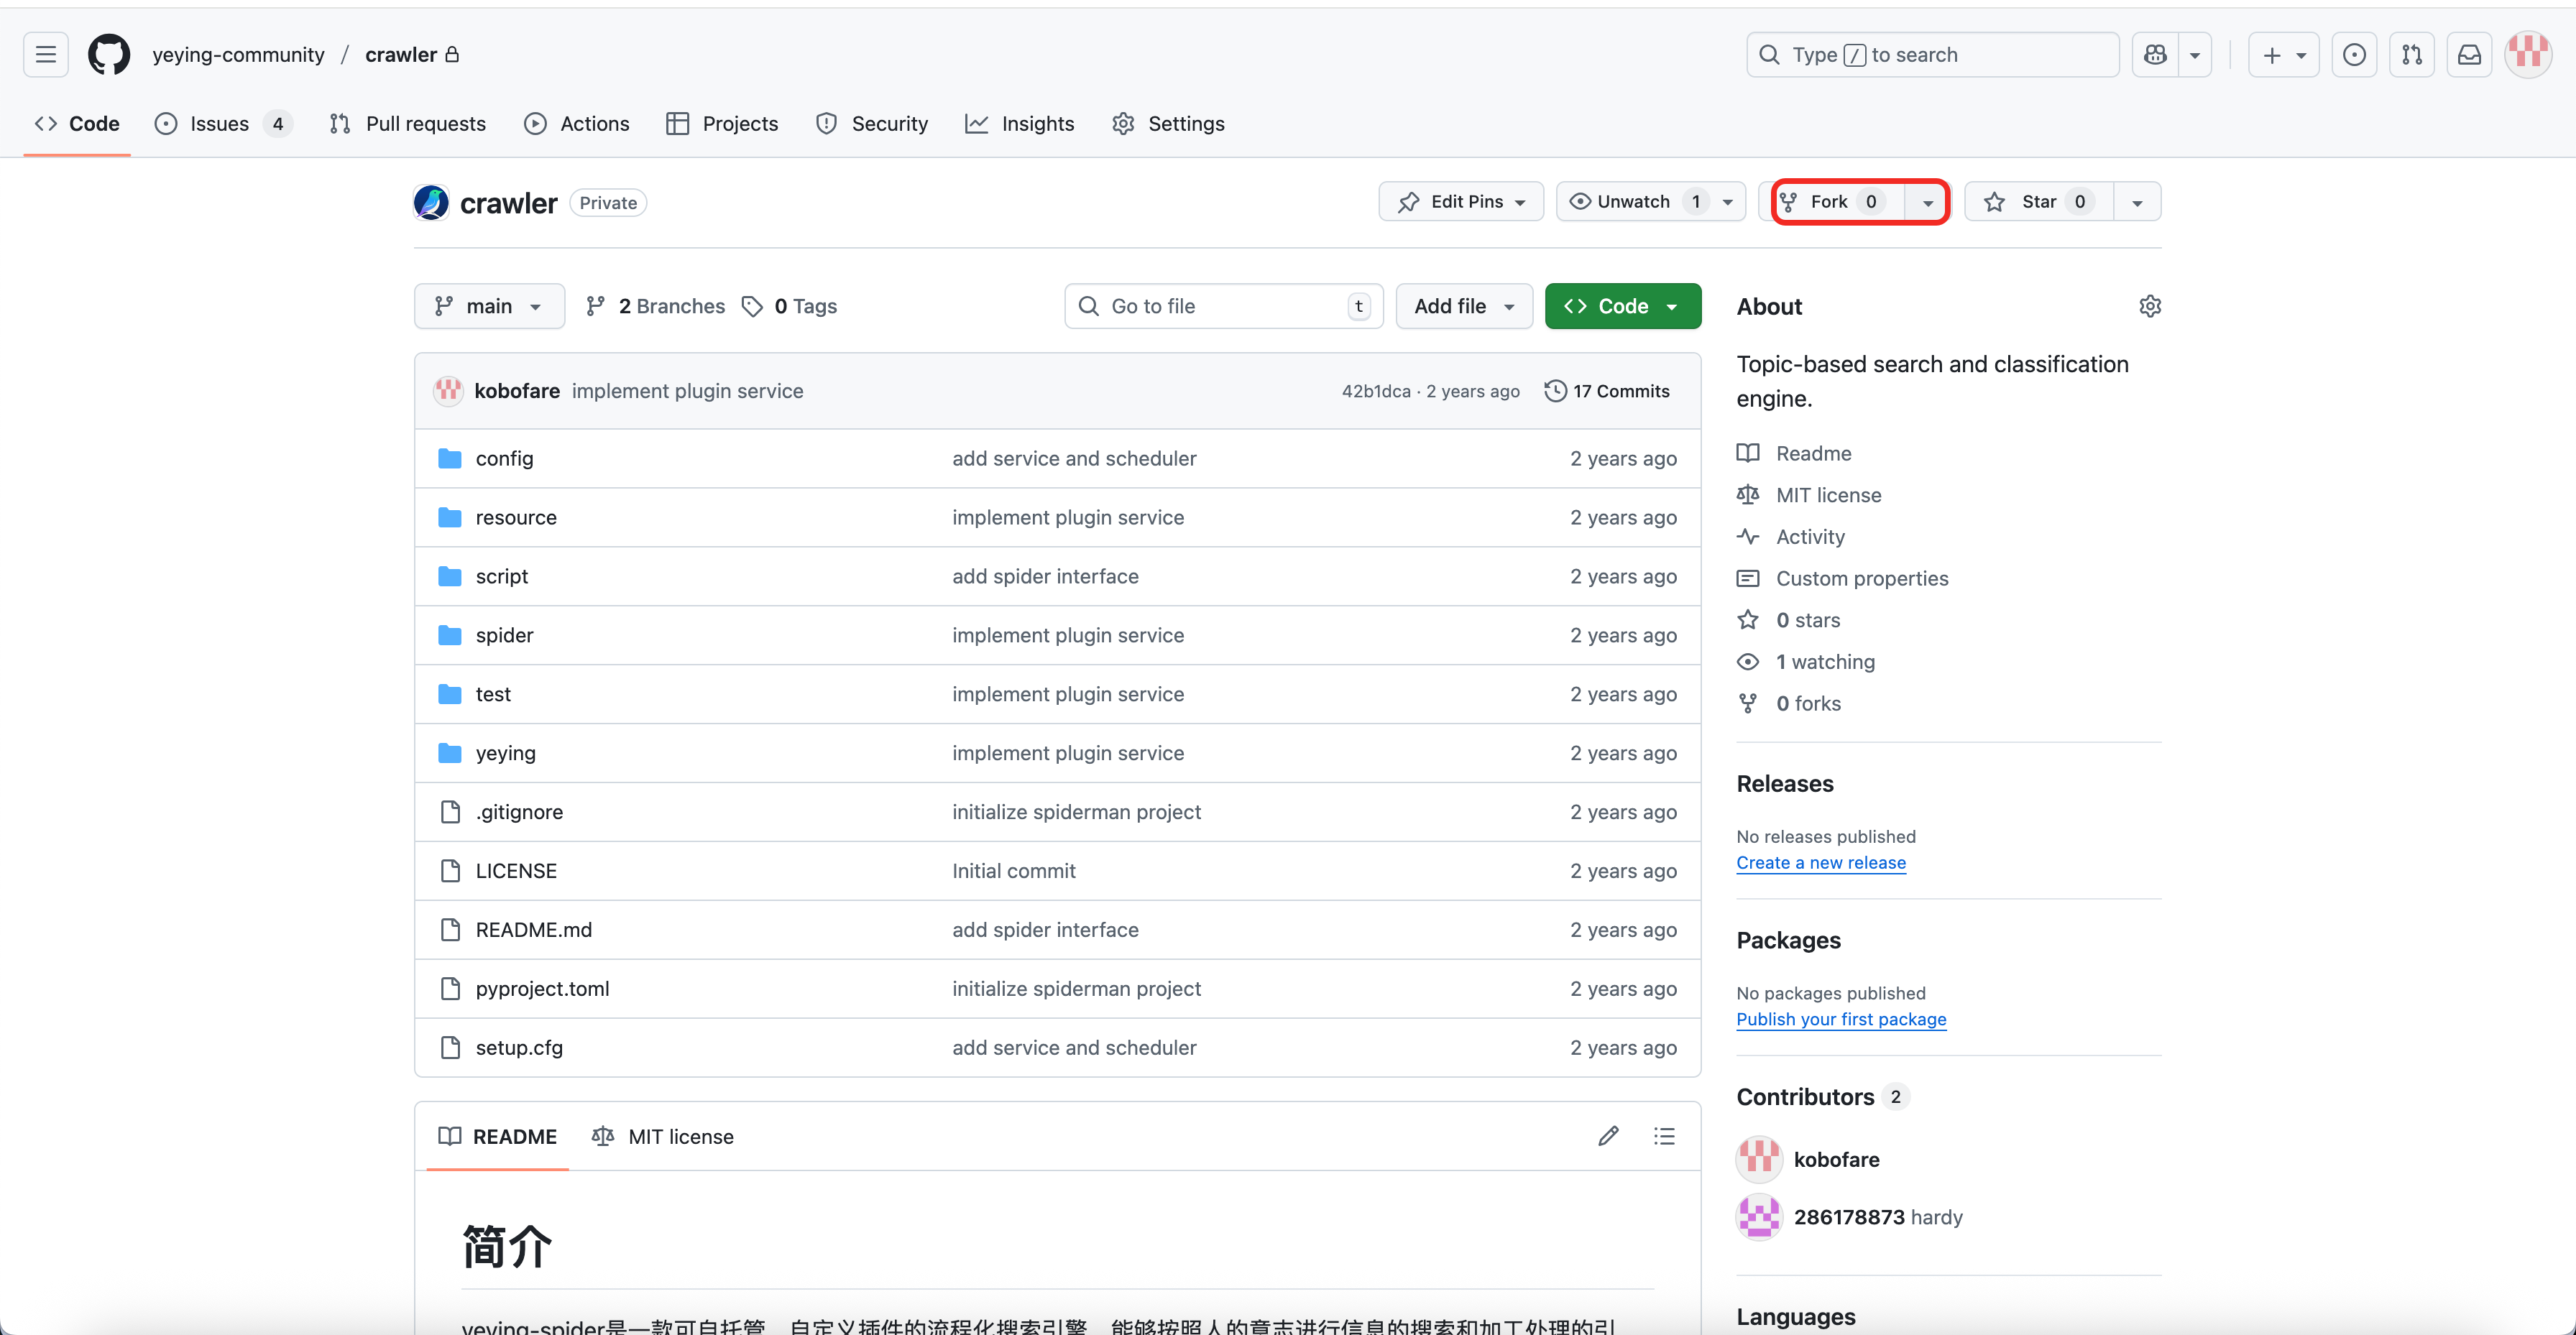Image resolution: width=2576 pixels, height=1335 pixels.
Task: Edit the README with pencil icon
Action: (1608, 1136)
